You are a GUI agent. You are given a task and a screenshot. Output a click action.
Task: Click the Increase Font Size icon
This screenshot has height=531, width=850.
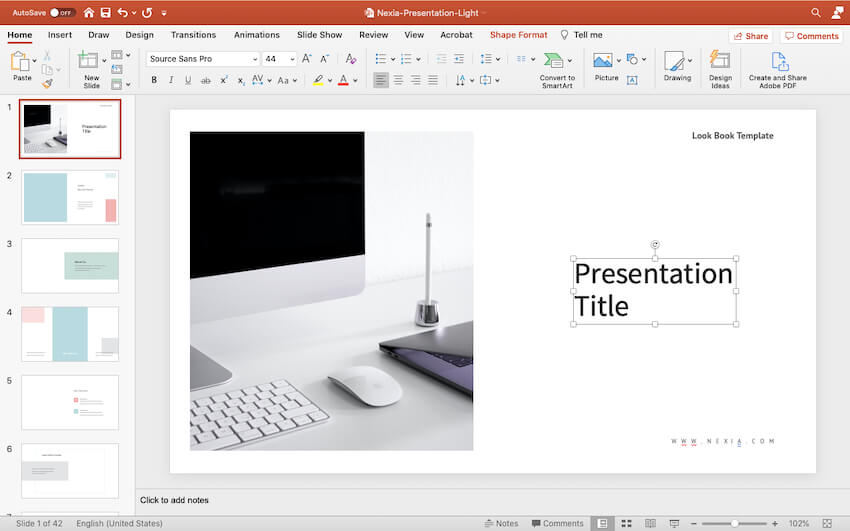click(307, 59)
